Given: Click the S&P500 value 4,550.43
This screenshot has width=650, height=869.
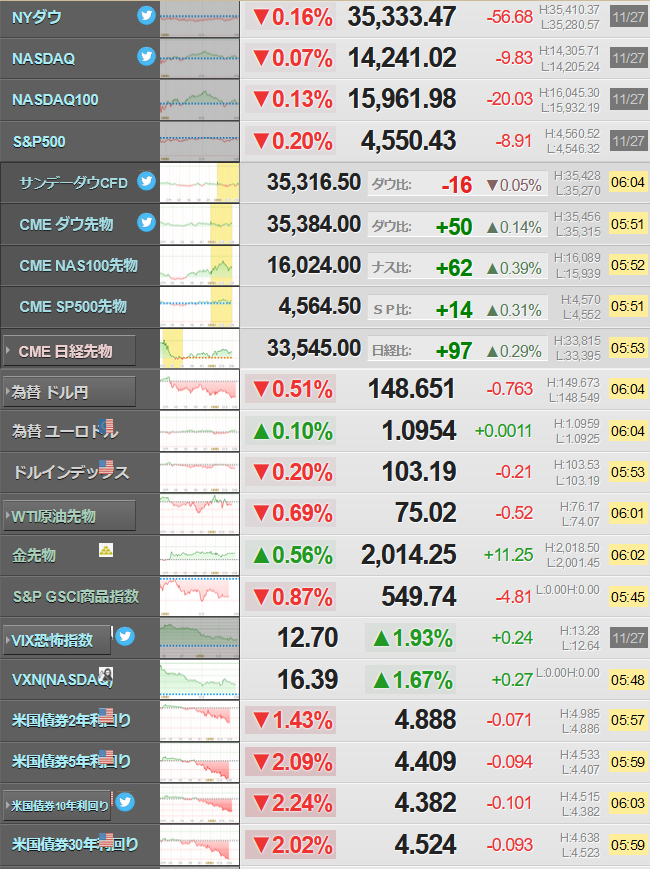Looking at the screenshot, I should pyautogui.click(x=408, y=141).
